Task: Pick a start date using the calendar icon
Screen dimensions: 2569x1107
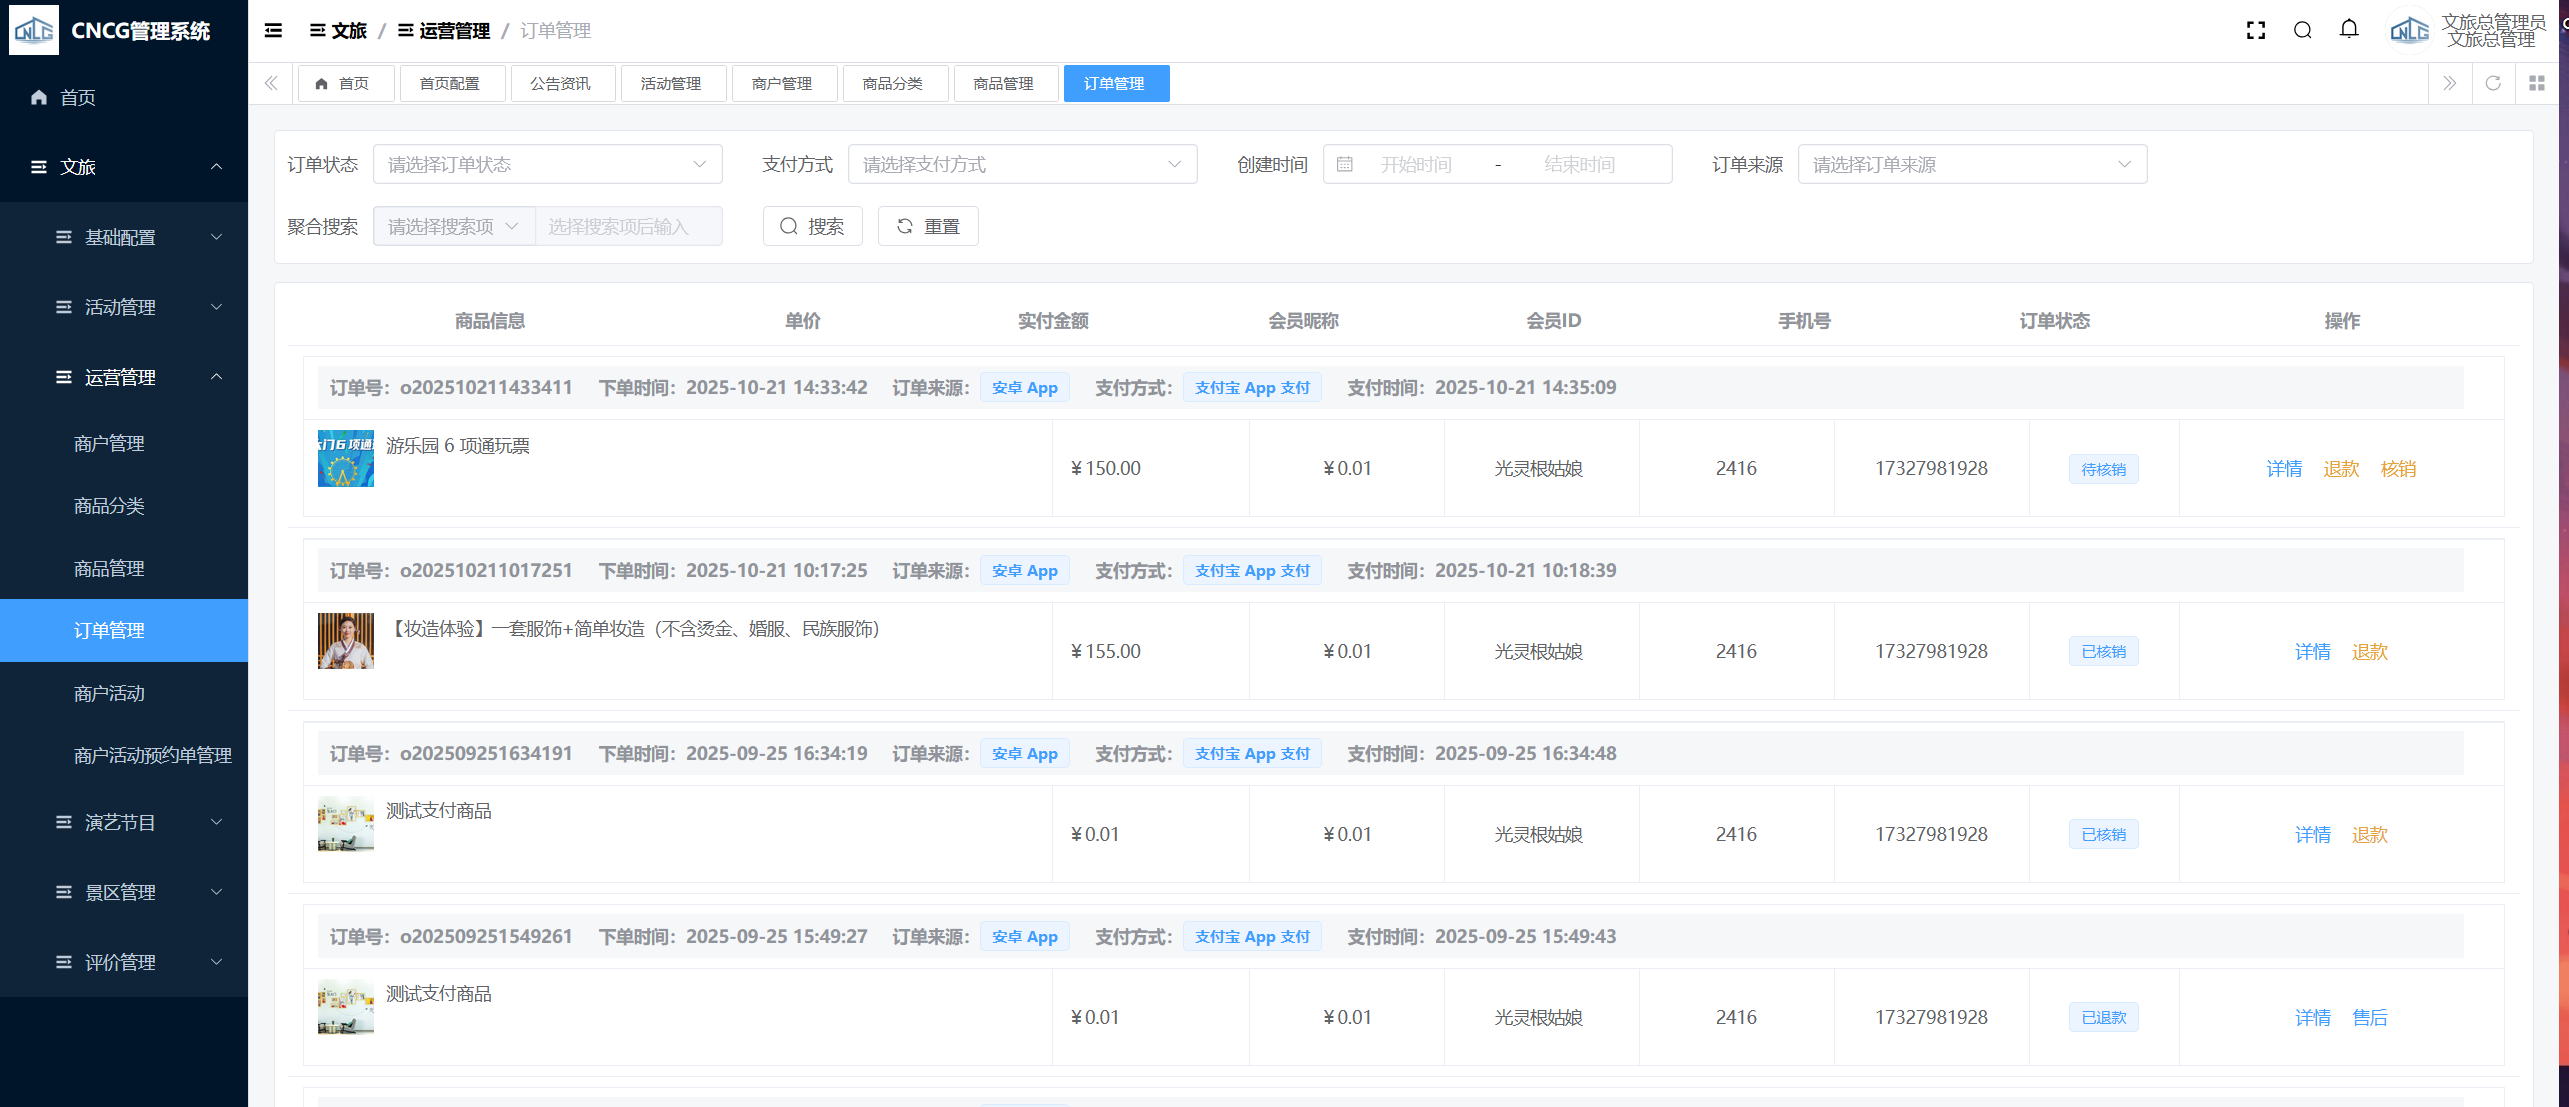Action: coord(1345,165)
